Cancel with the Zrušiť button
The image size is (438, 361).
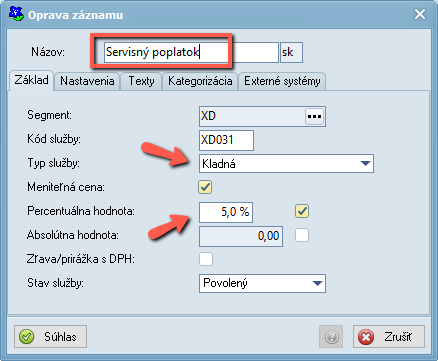389,337
